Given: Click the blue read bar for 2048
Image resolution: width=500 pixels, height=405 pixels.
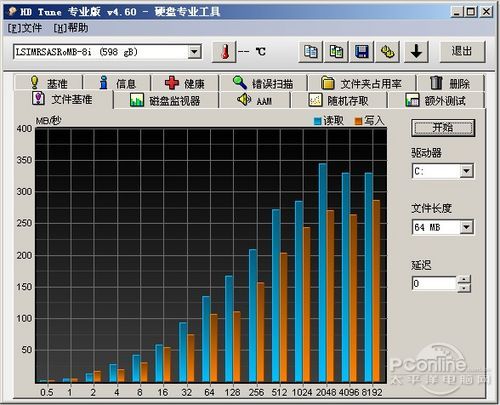Looking at the screenshot, I should point(323,273).
